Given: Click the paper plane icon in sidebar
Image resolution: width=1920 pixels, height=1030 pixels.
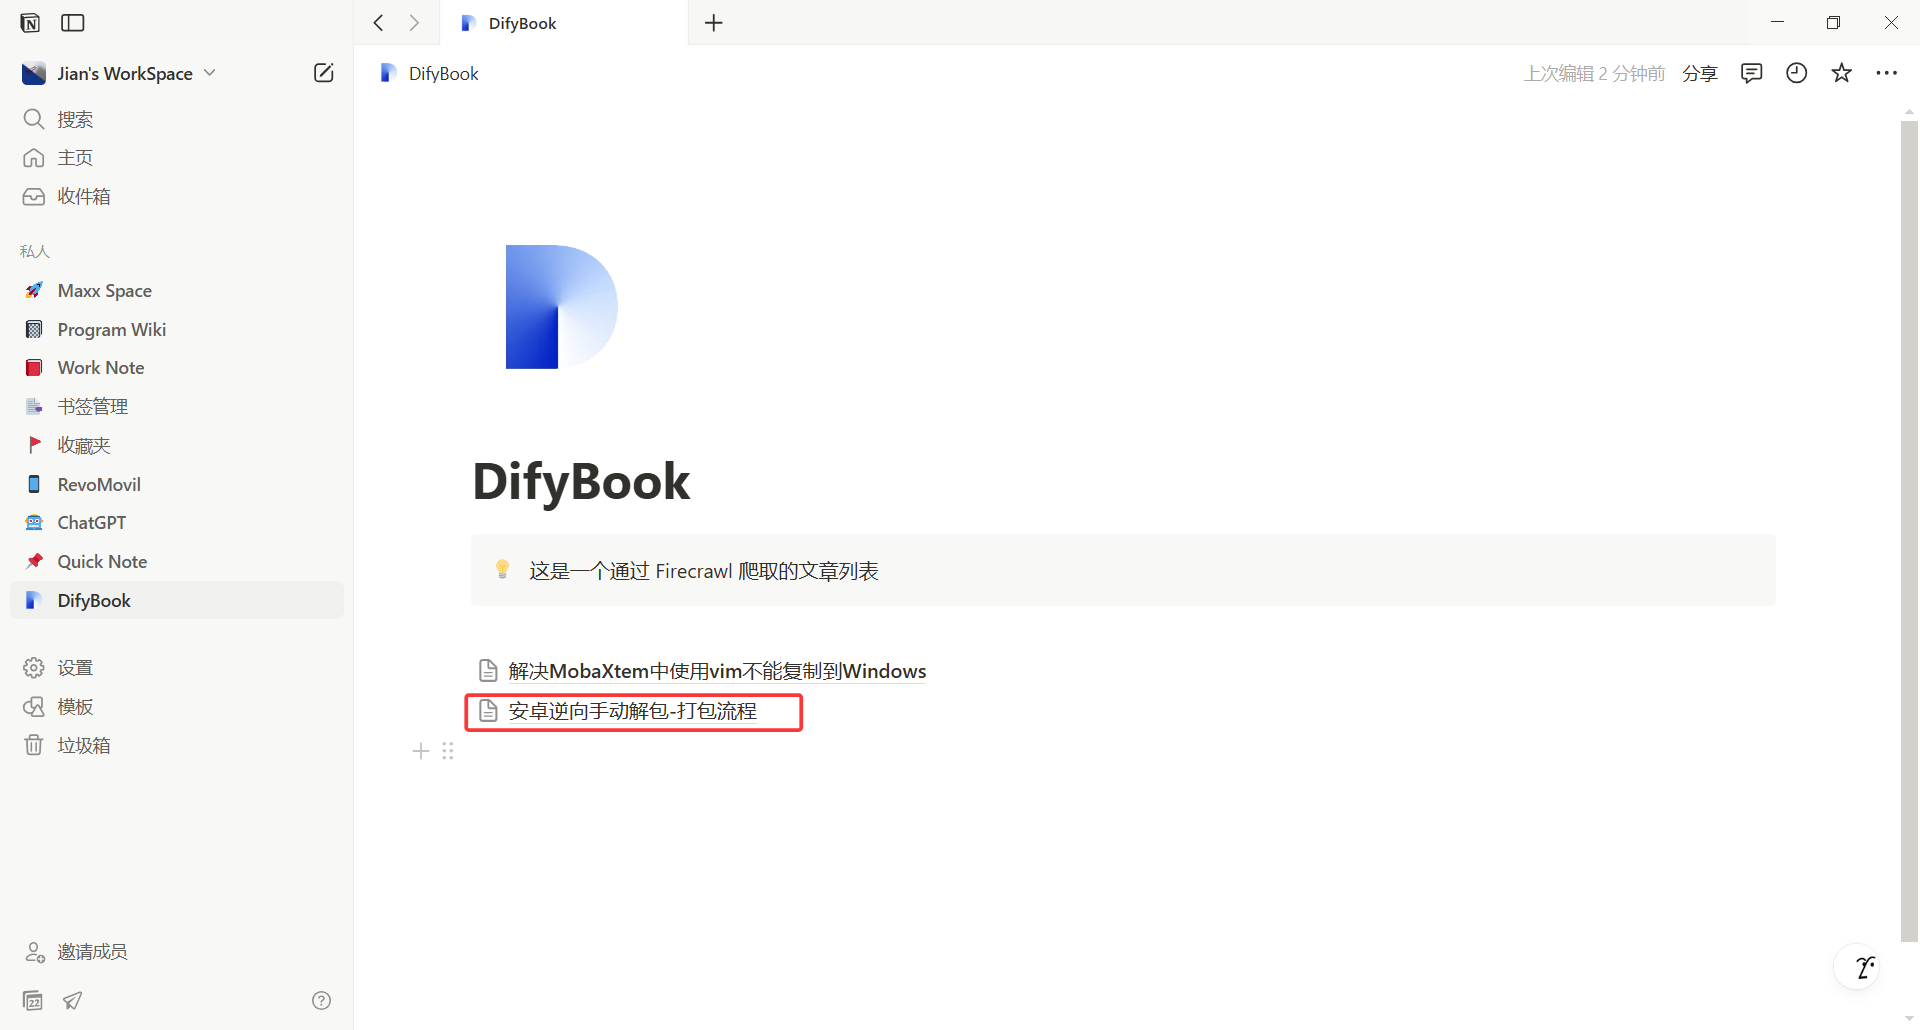Looking at the screenshot, I should [x=73, y=1000].
